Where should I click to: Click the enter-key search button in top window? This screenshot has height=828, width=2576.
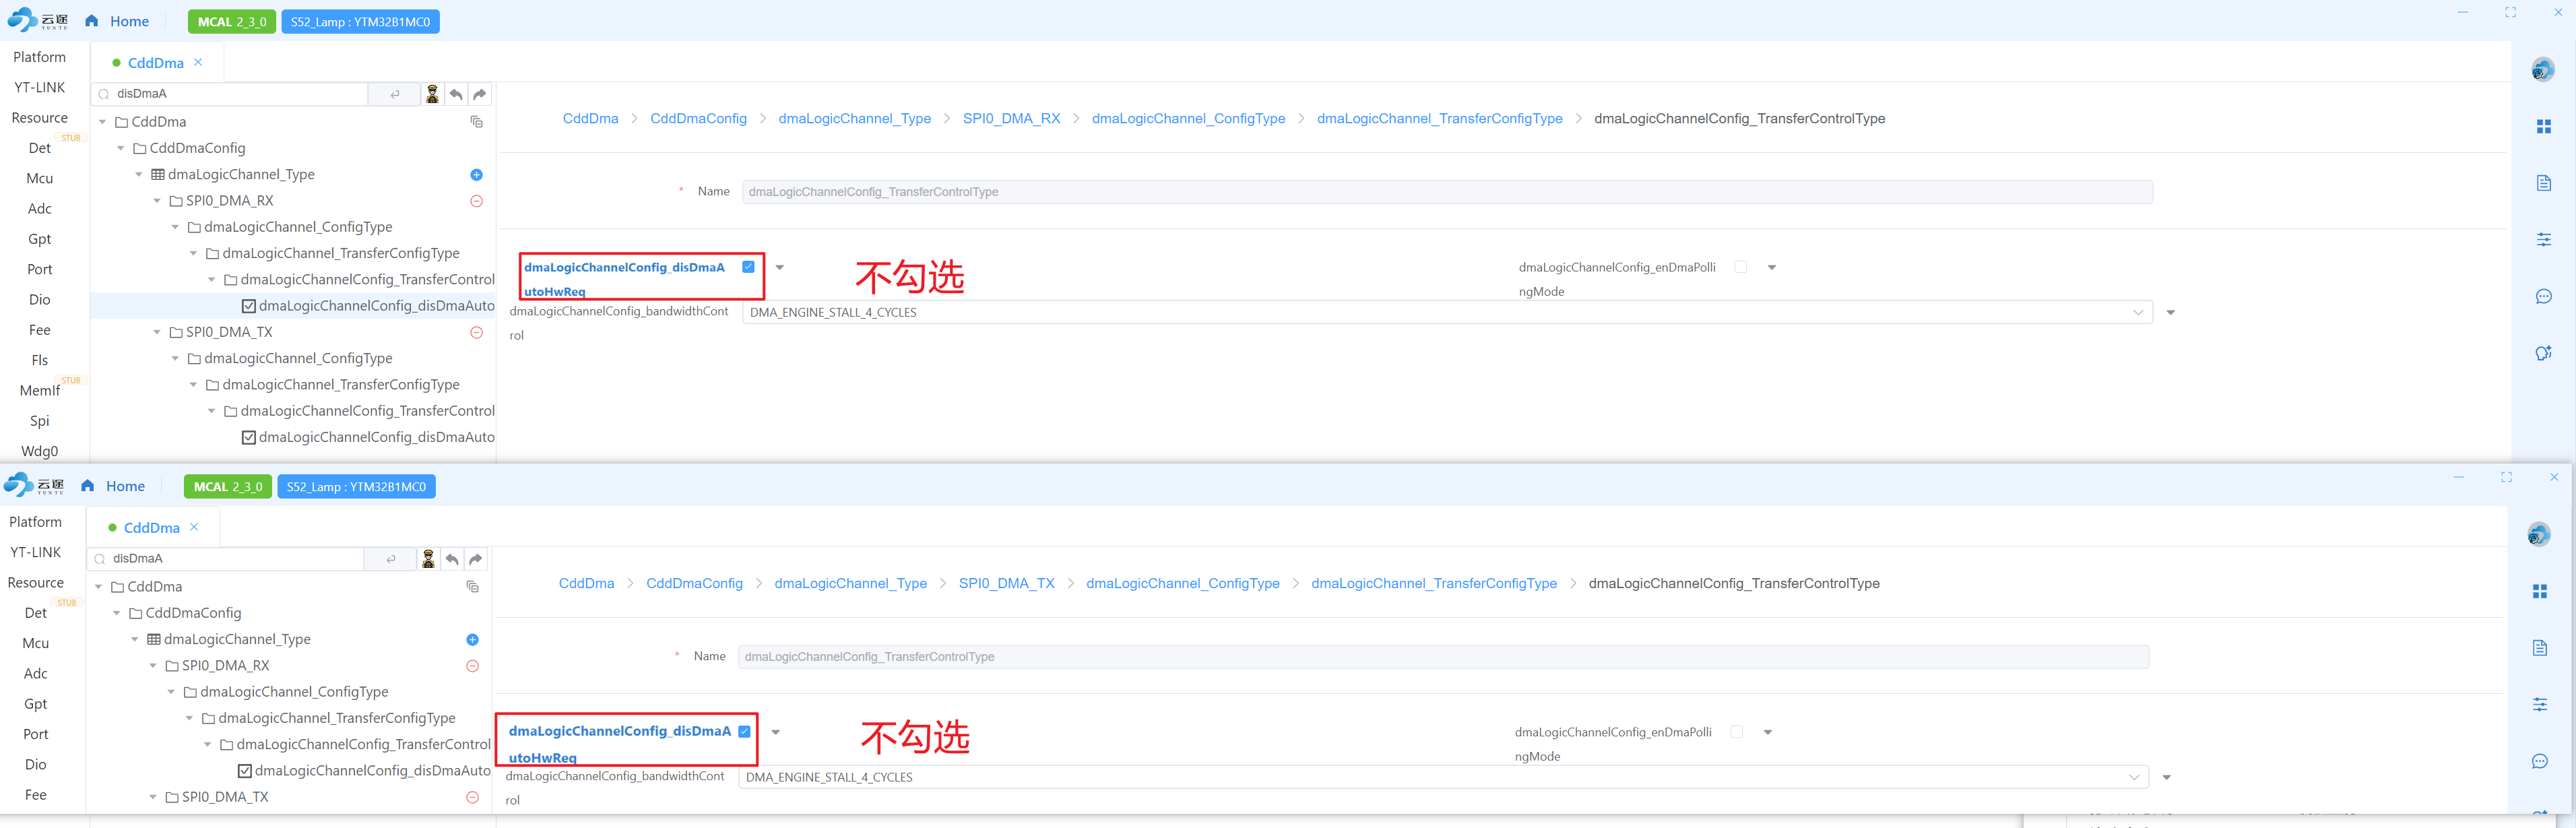395,94
